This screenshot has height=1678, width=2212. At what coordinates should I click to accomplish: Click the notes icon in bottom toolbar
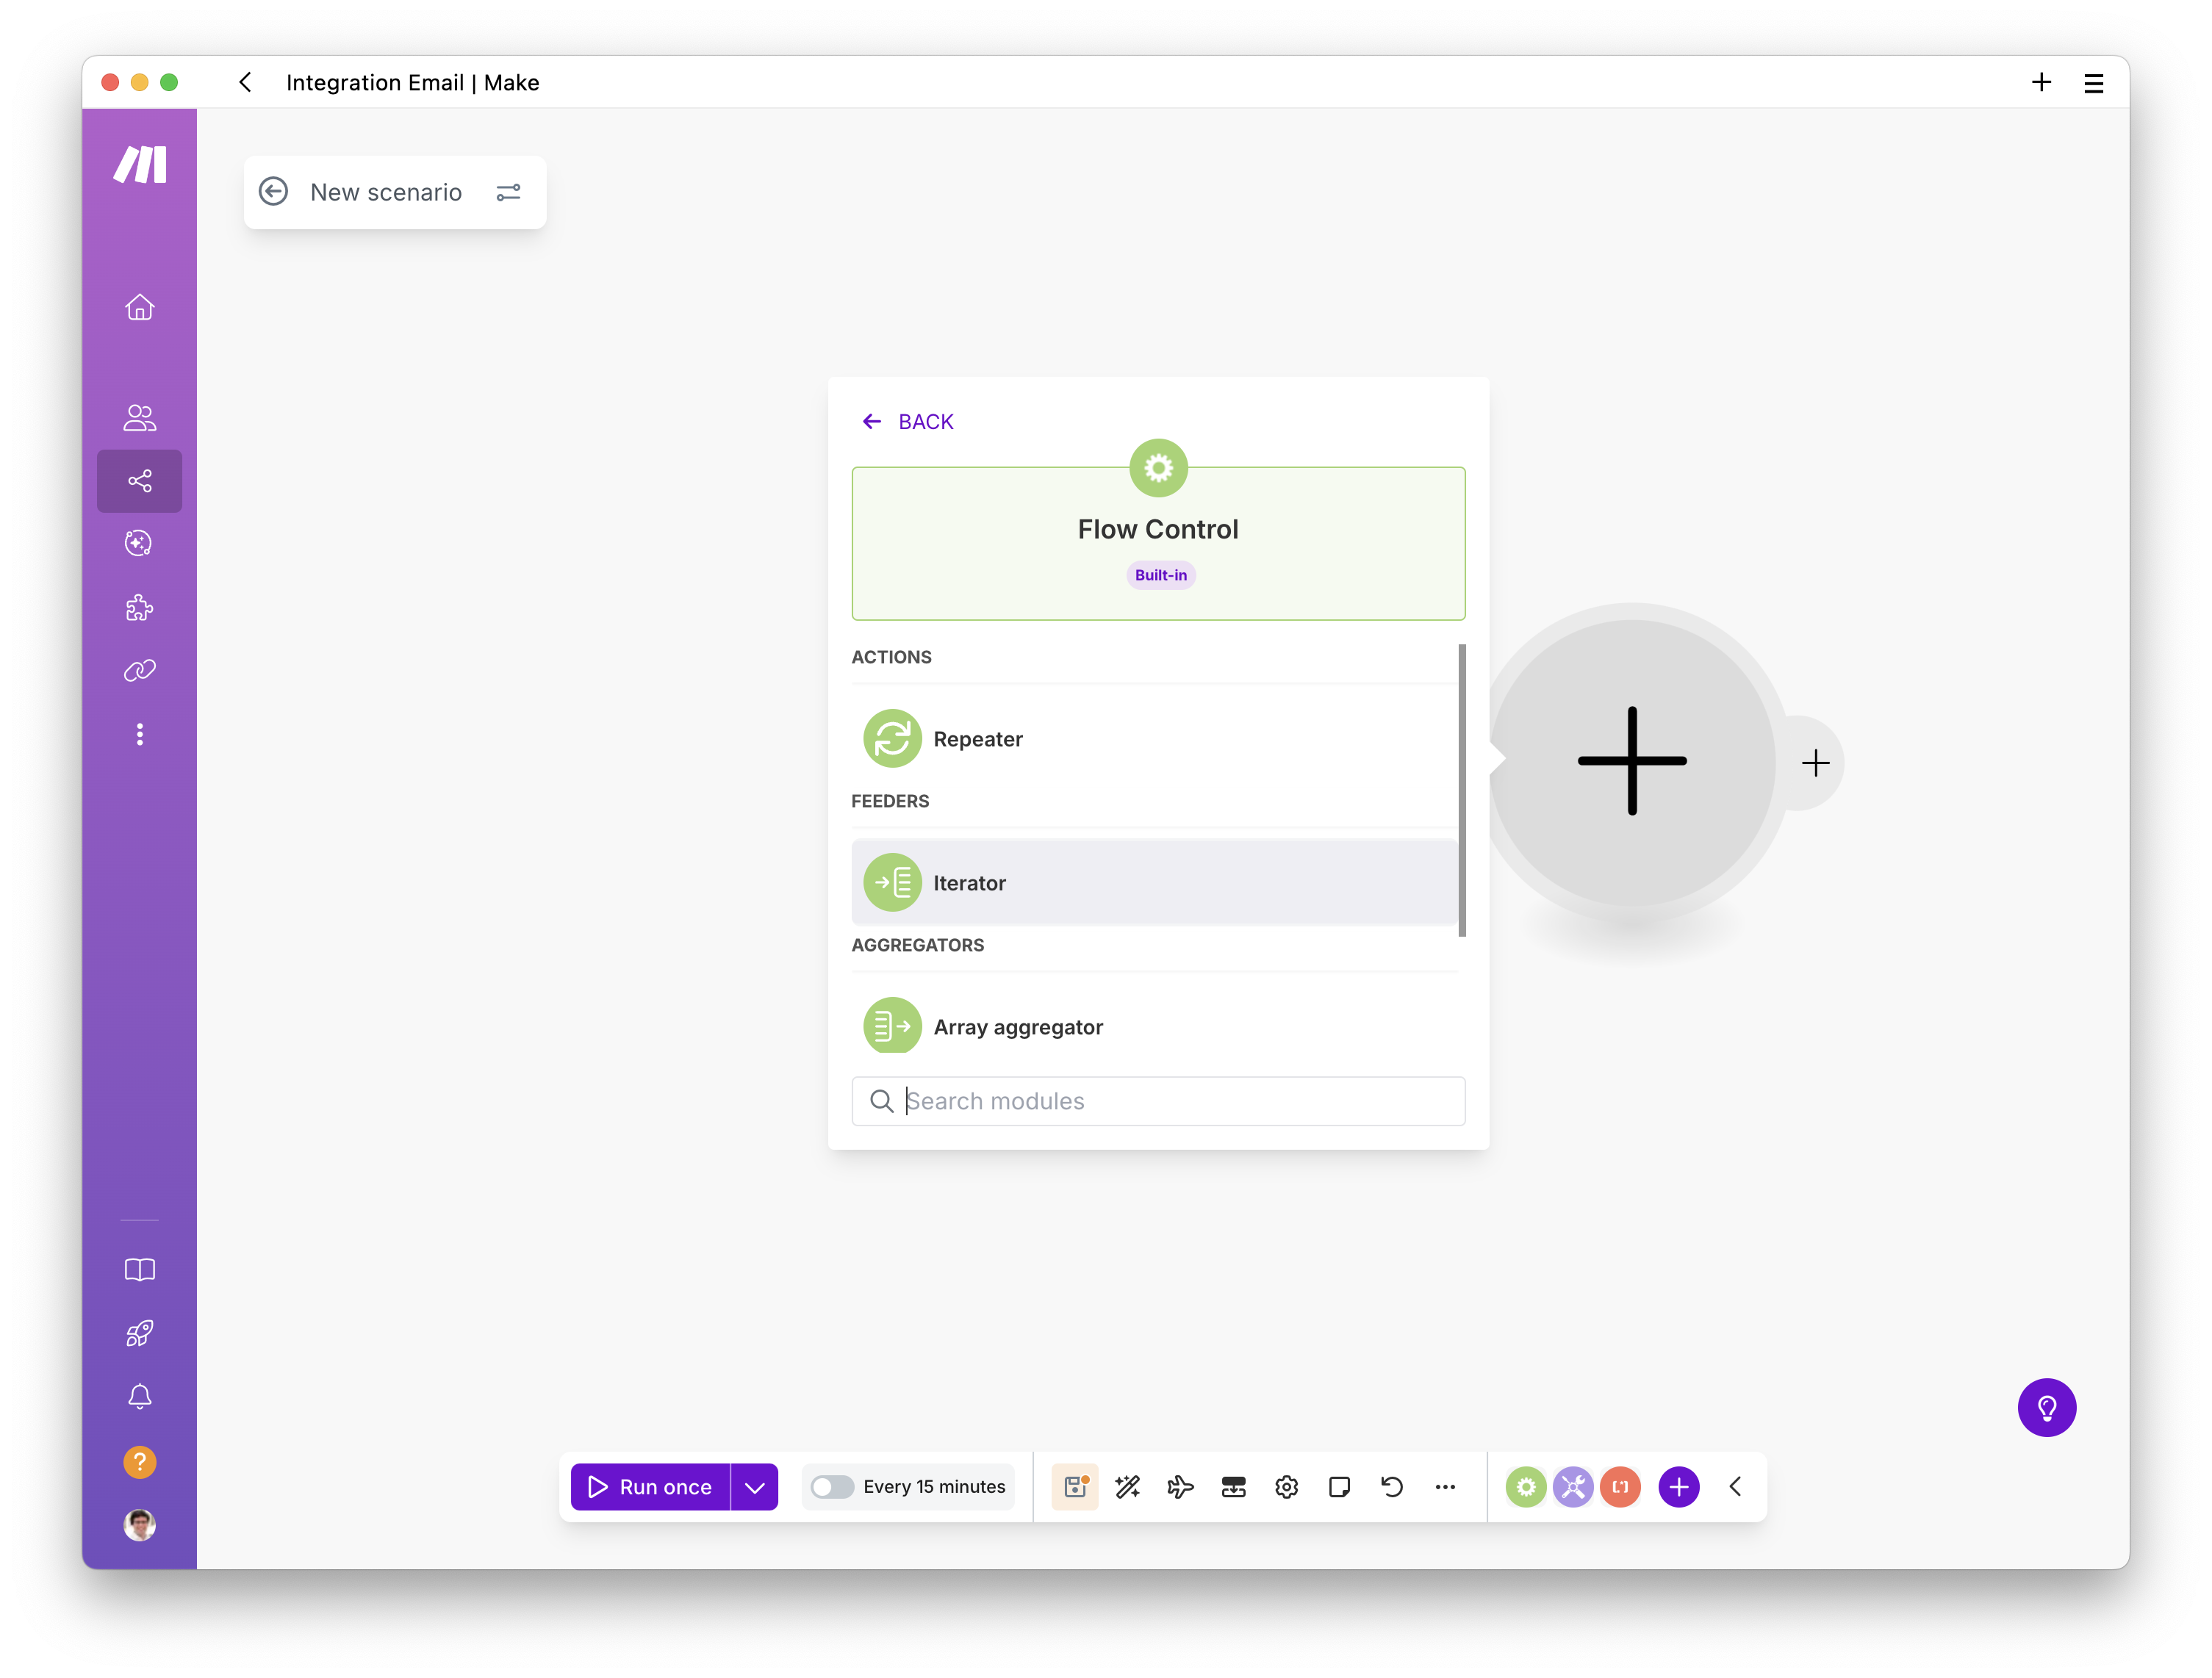(x=1339, y=1487)
